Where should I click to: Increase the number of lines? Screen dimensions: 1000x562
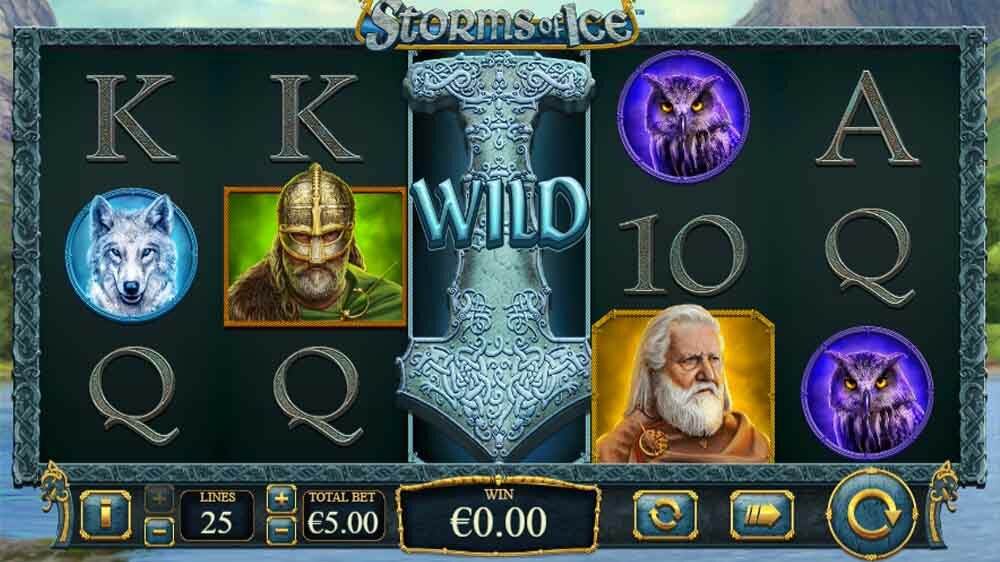(x=159, y=497)
